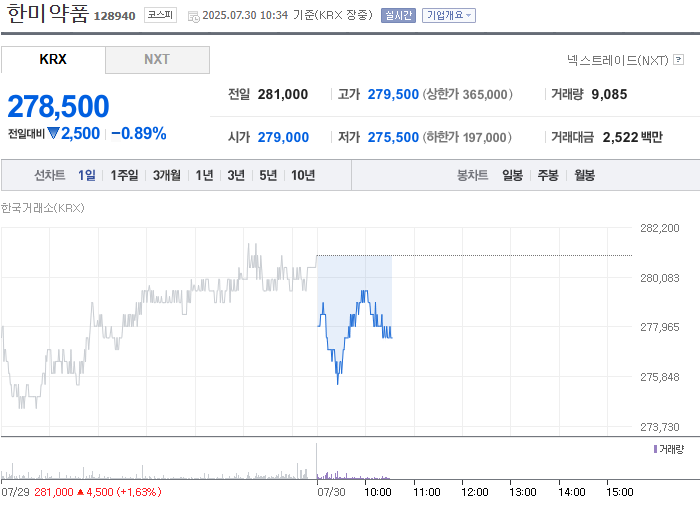The width and height of the screenshot is (700, 505).
Task: Click the 15:00 time axis label
Action: [620, 492]
